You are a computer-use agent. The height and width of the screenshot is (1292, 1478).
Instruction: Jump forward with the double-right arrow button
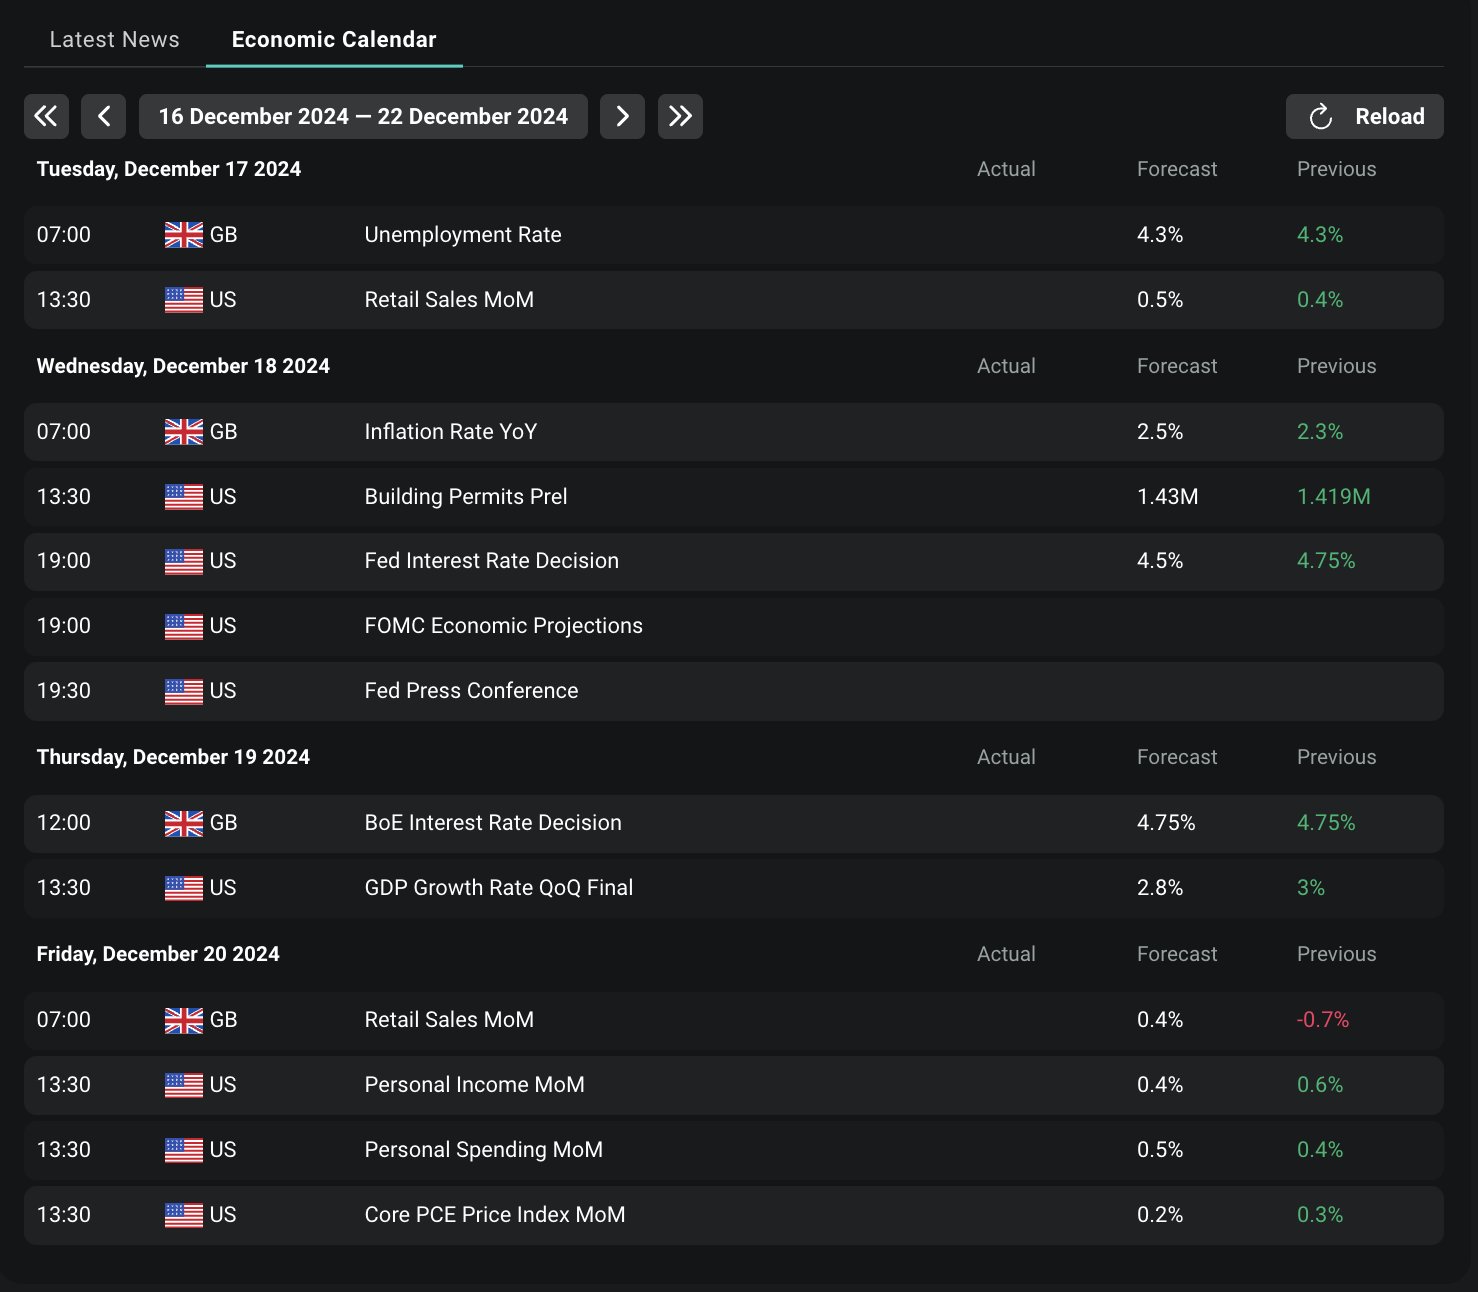pyautogui.click(x=680, y=116)
